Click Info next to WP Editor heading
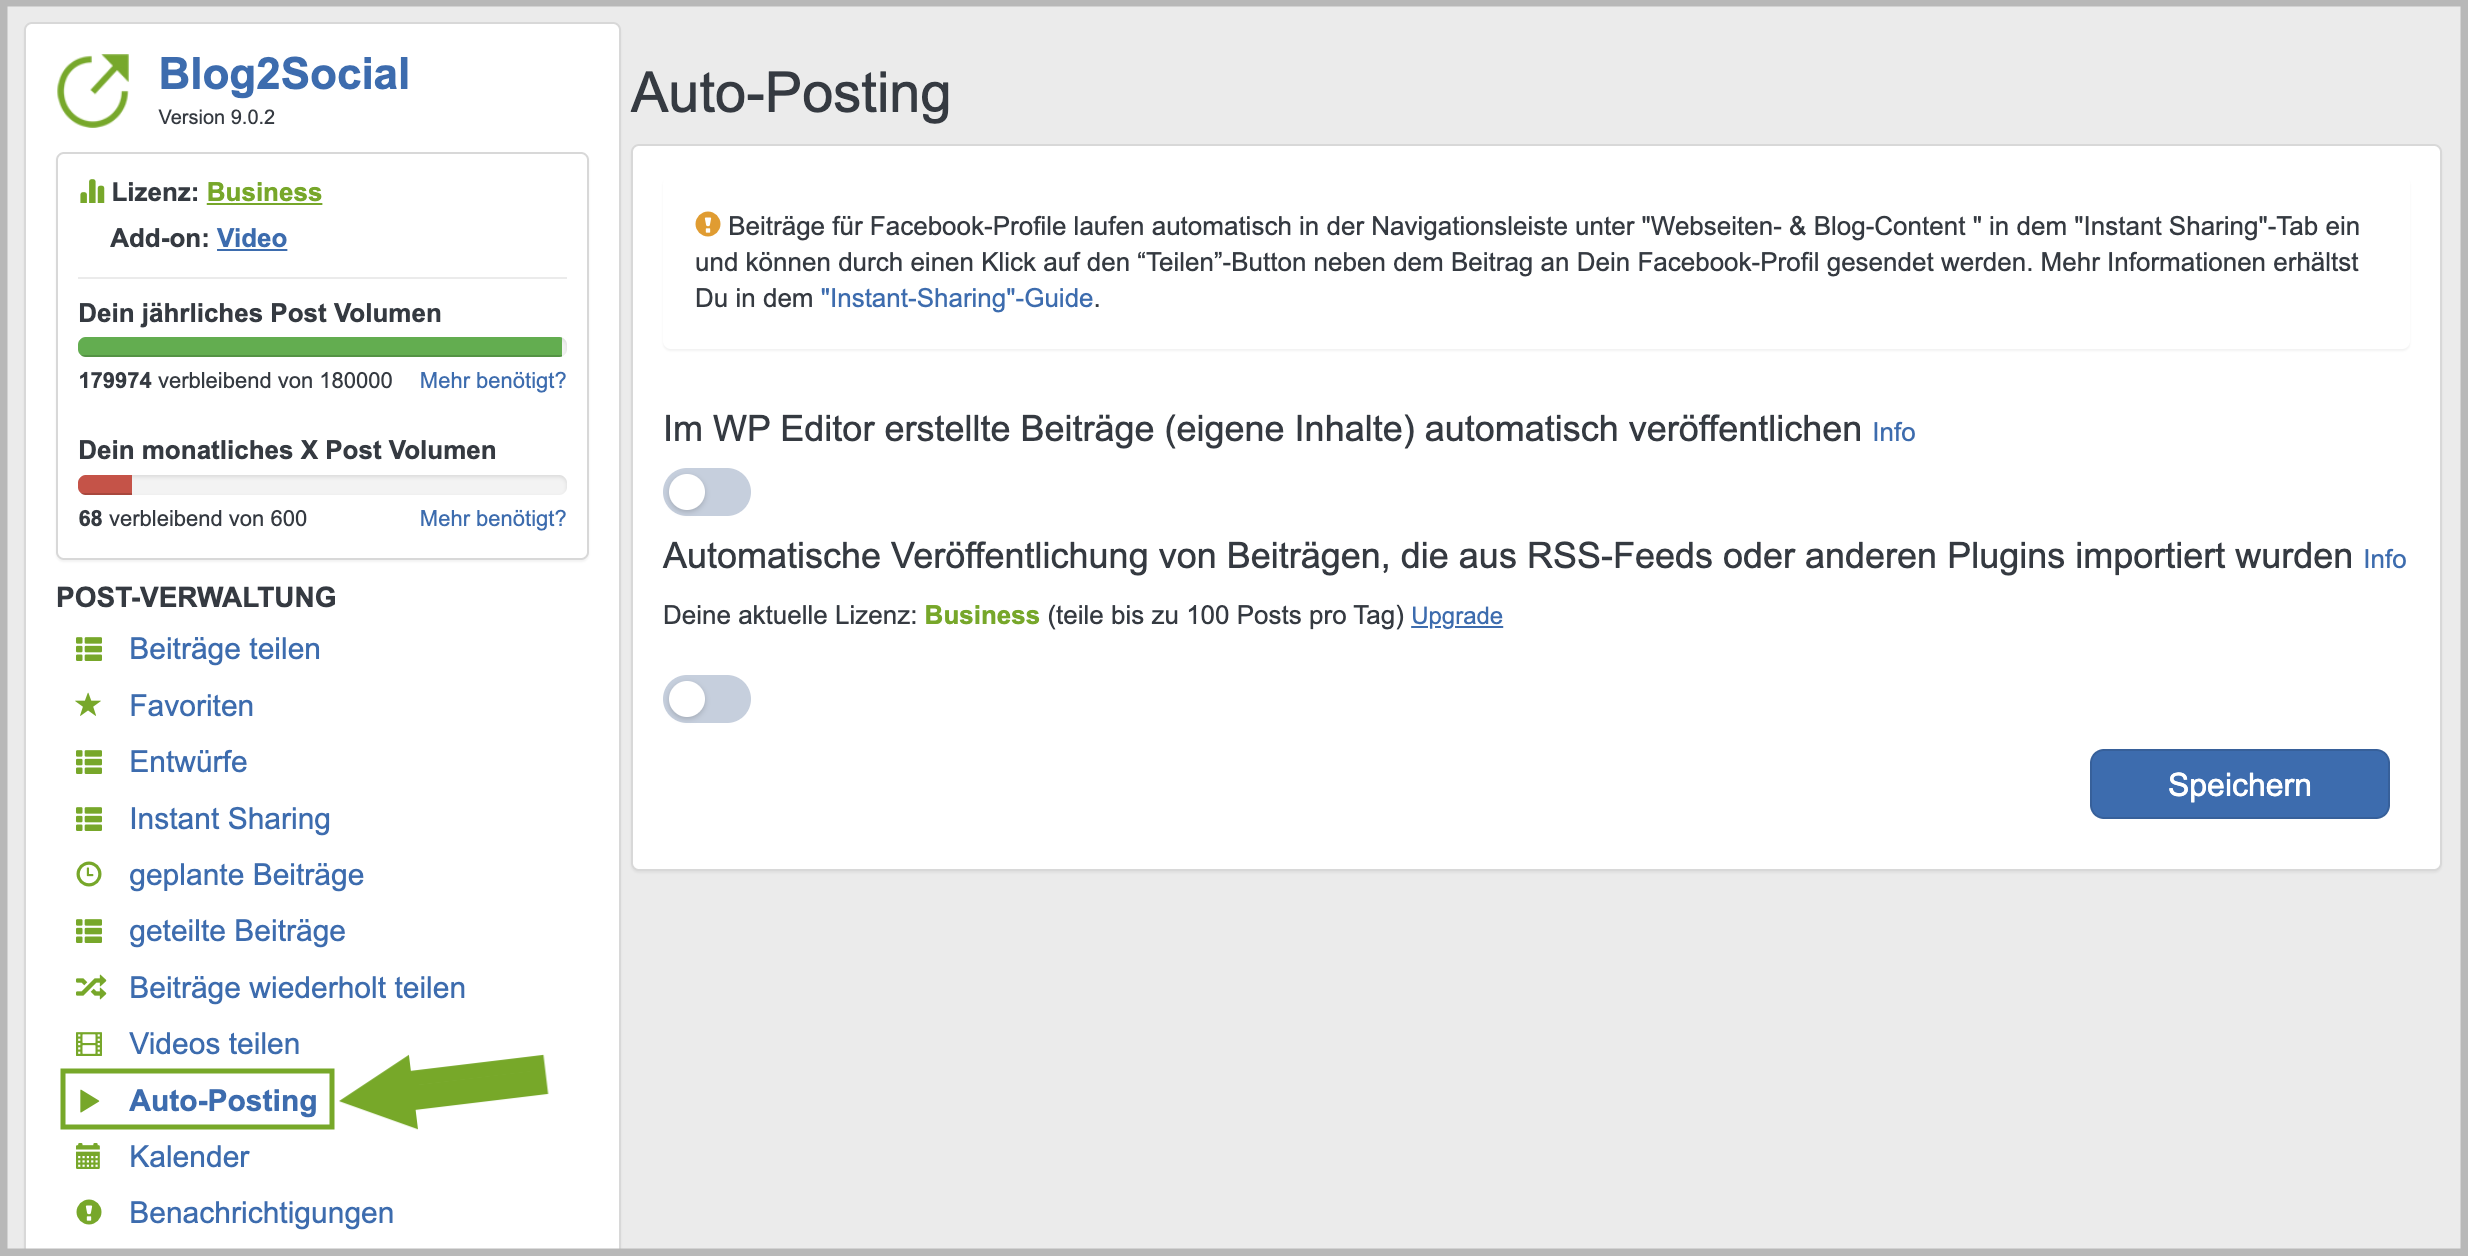 [1893, 432]
